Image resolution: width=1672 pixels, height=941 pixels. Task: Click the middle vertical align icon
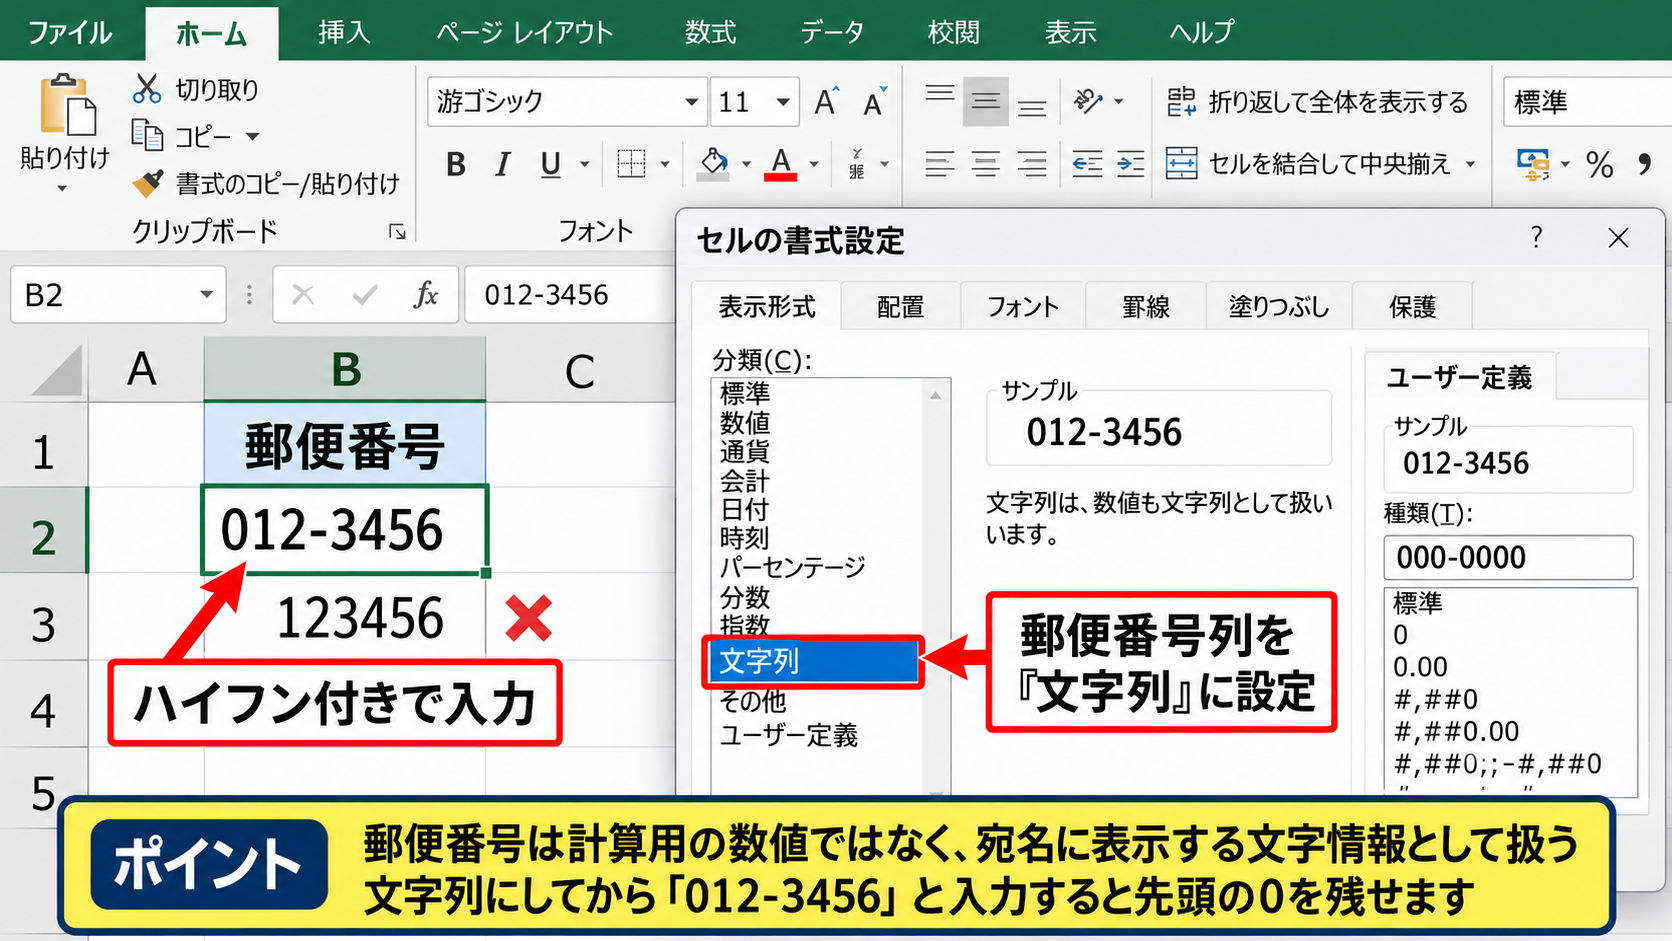tap(986, 101)
